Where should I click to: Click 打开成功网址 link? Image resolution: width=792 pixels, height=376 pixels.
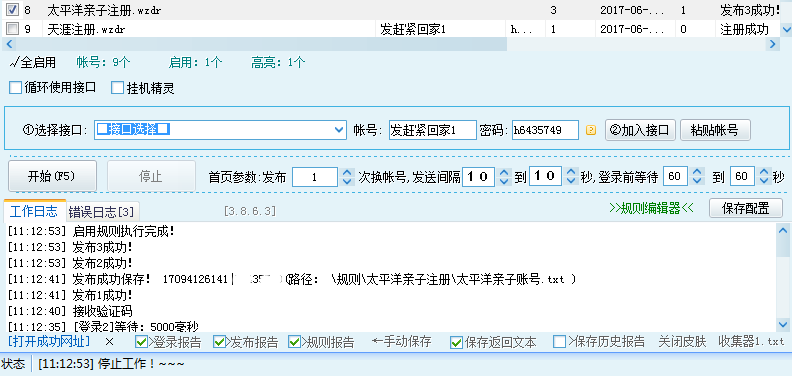(x=49, y=341)
